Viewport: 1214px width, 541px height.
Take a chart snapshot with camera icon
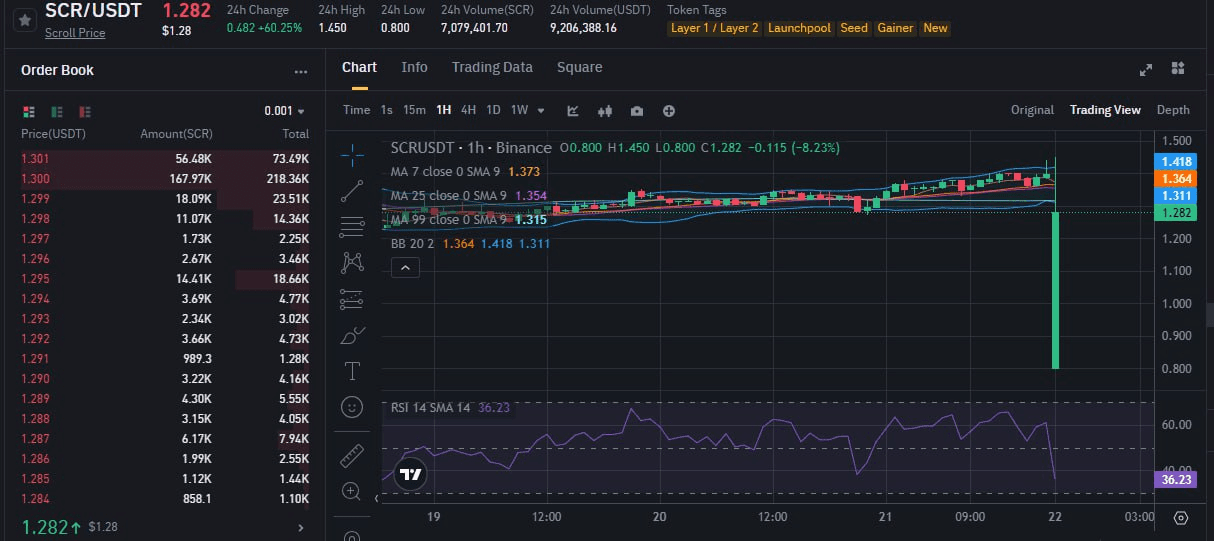(637, 111)
